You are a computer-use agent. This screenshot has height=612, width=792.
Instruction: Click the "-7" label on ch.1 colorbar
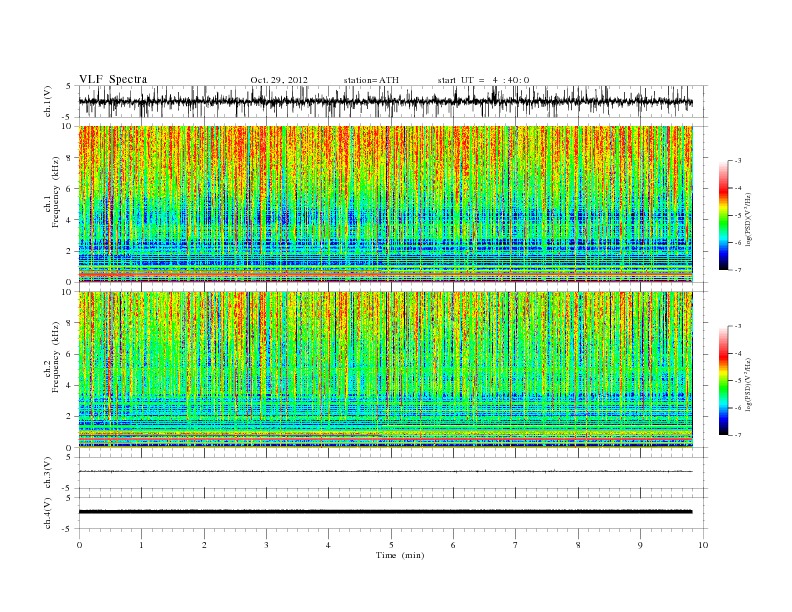[737, 270]
